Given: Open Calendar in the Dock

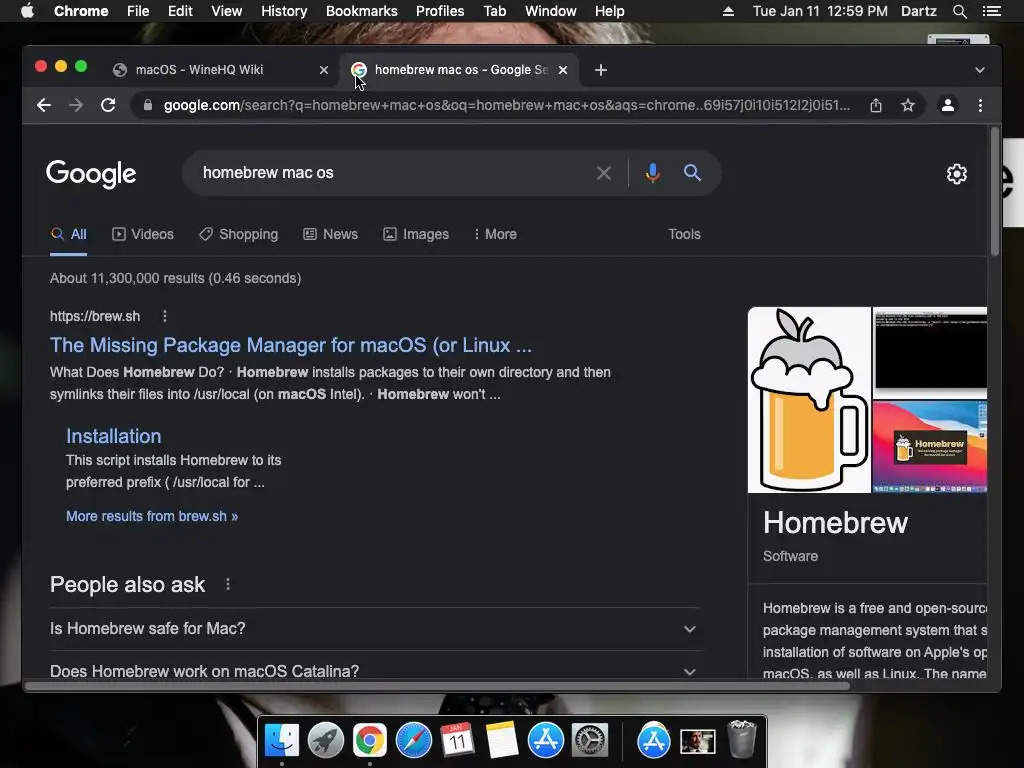Looking at the screenshot, I should click(x=457, y=741).
